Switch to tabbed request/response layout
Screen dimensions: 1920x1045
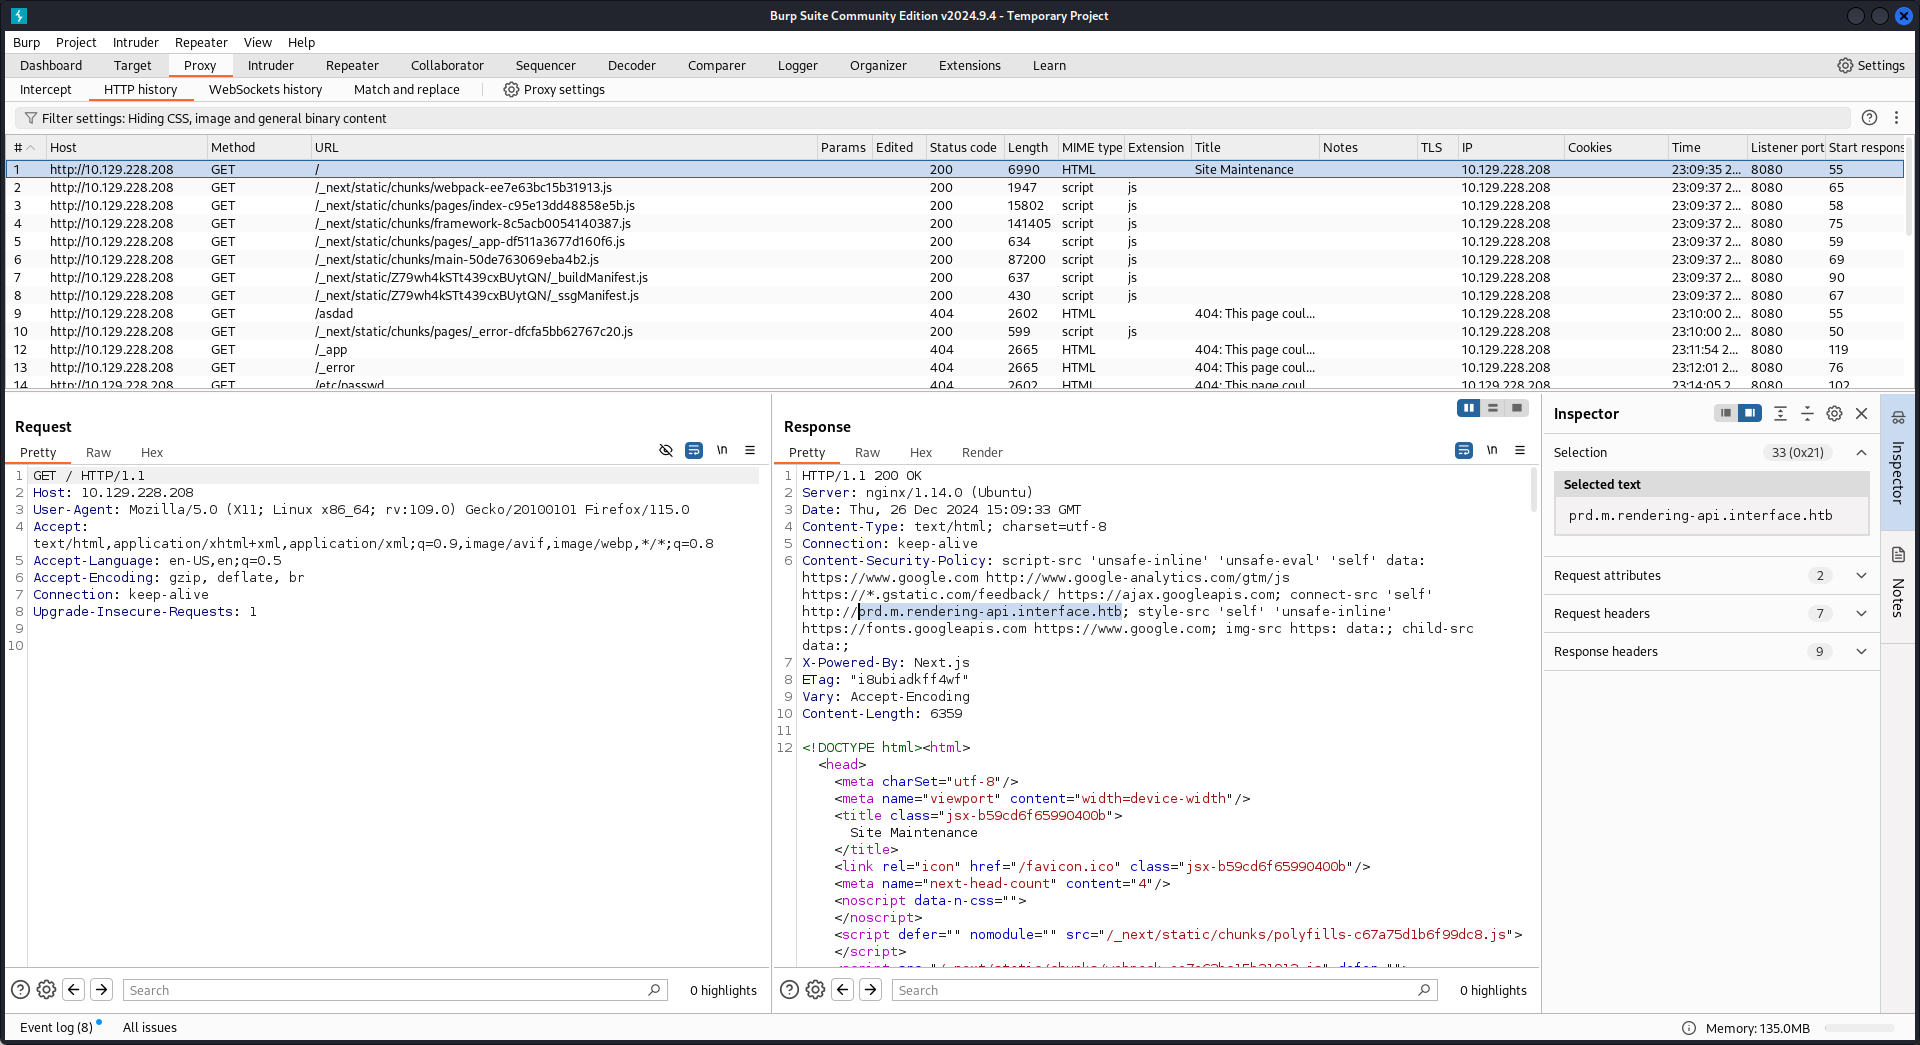click(x=1517, y=408)
